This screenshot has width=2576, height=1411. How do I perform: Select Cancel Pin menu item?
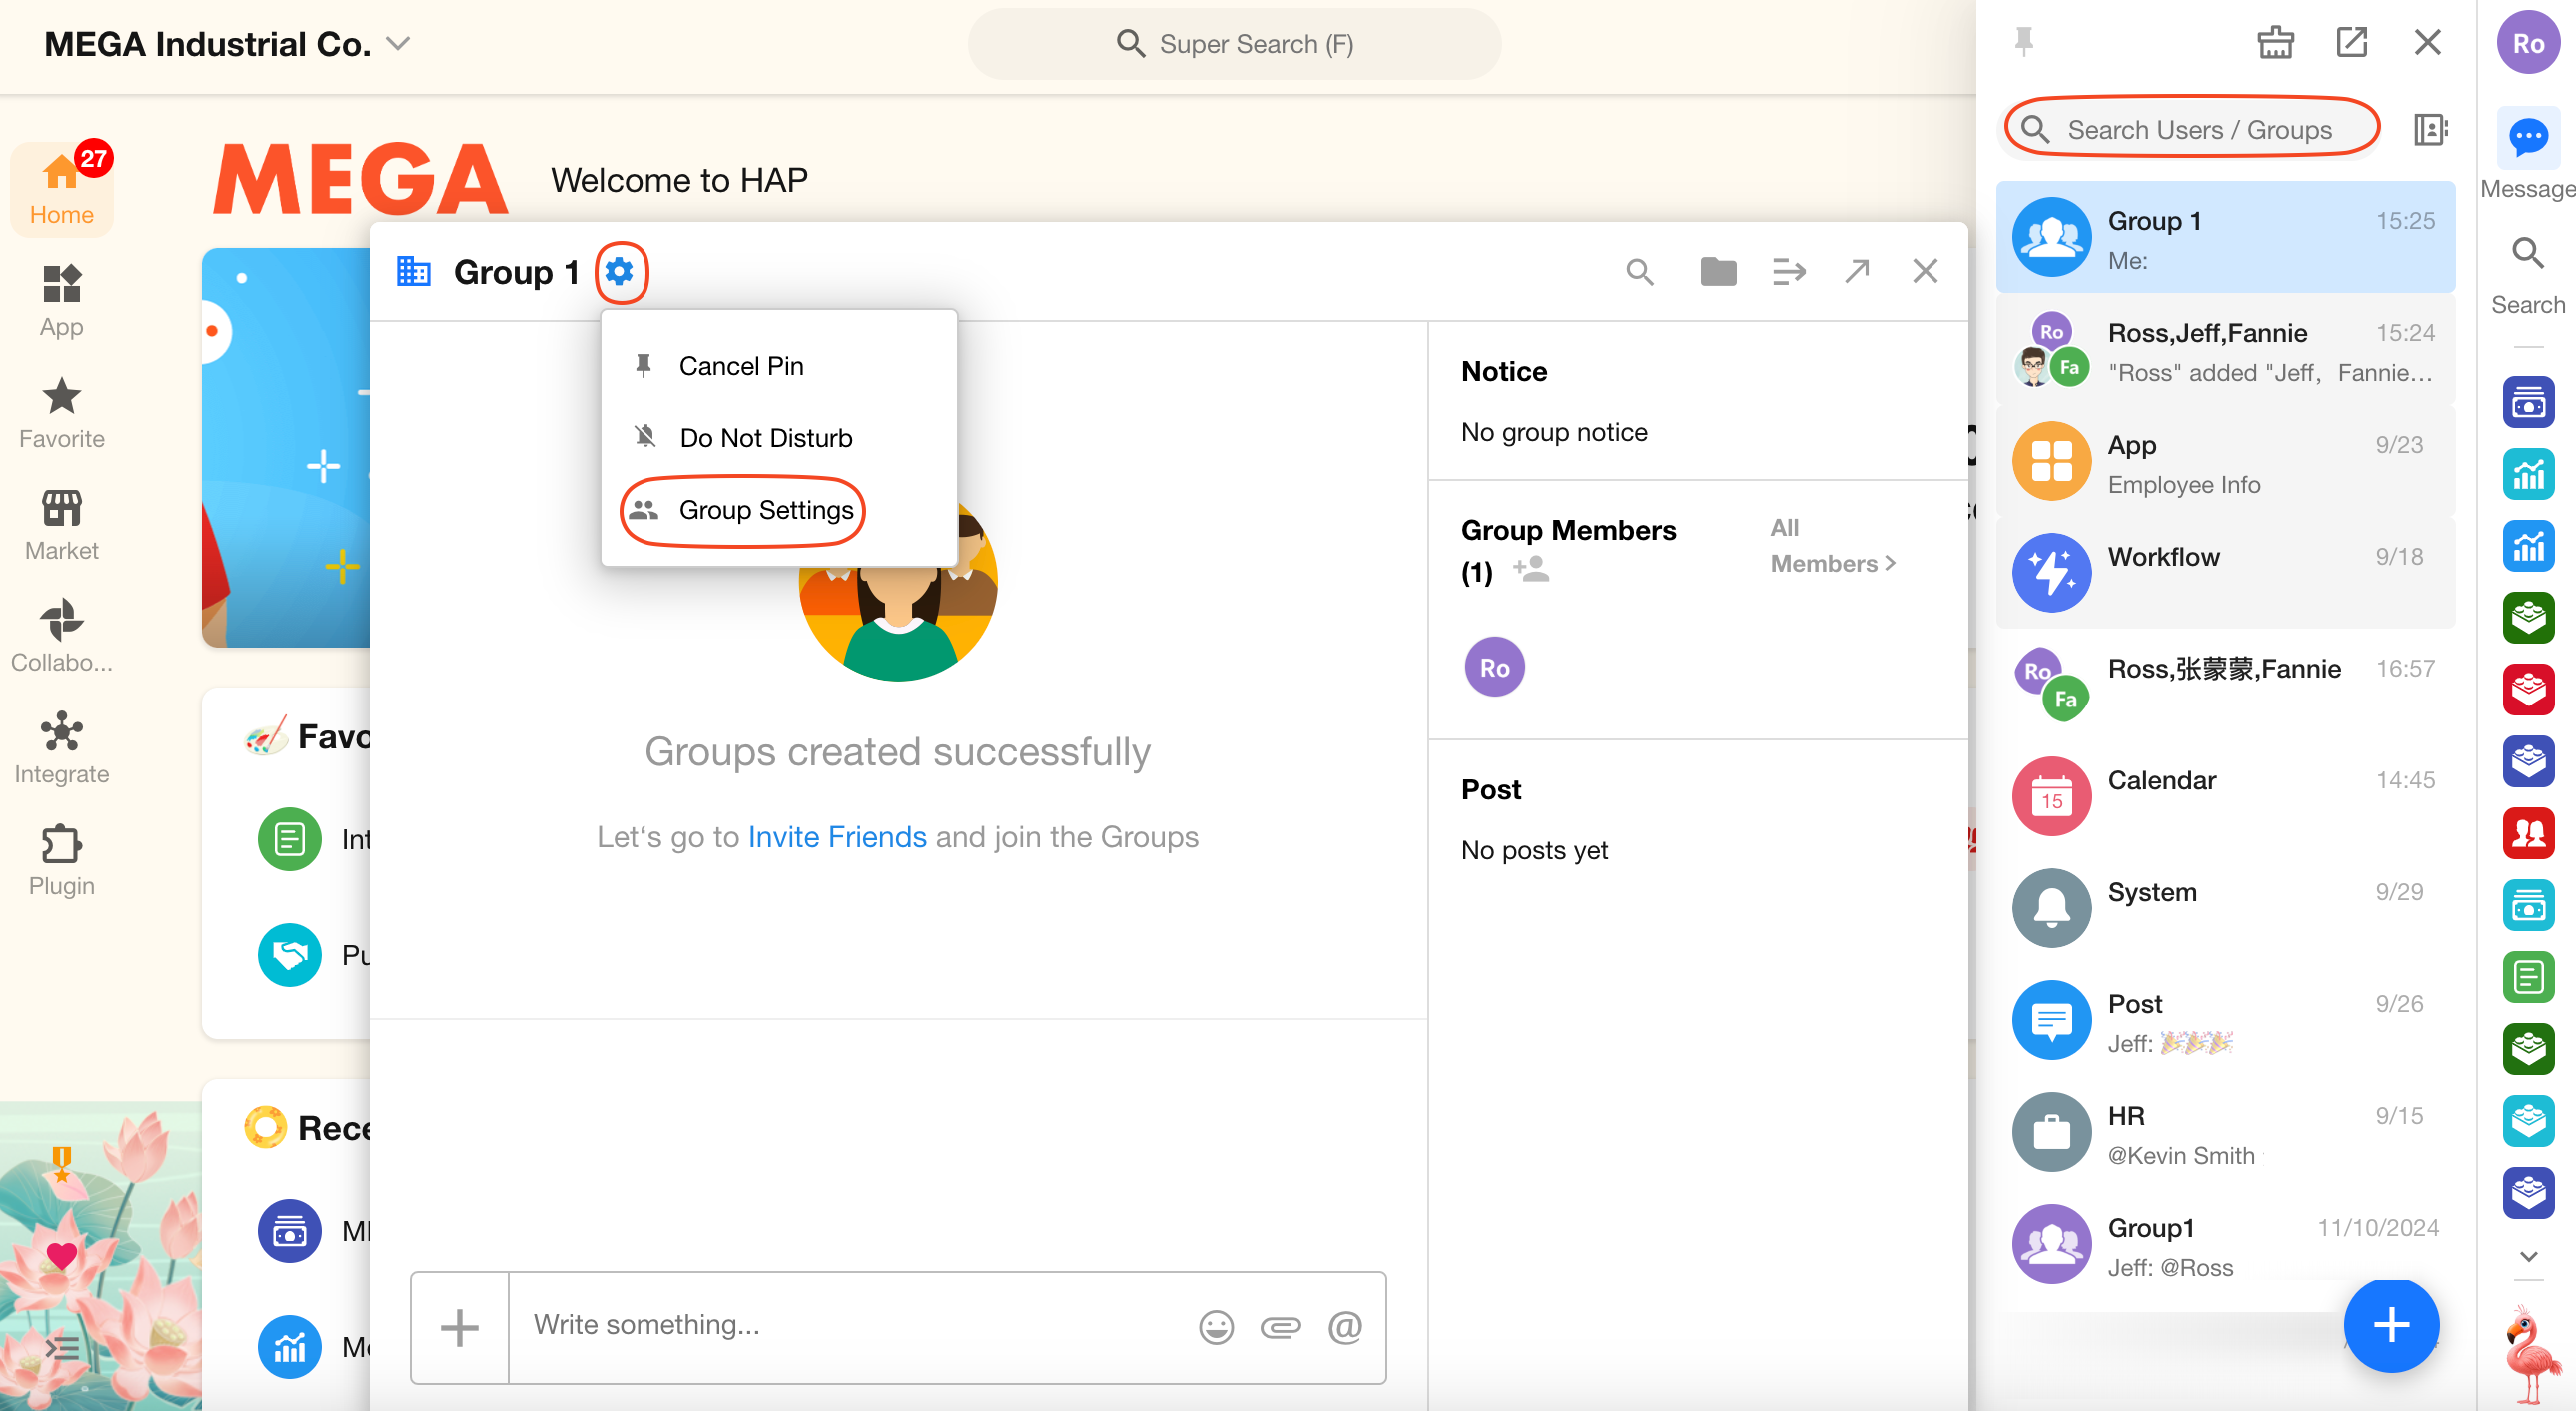click(740, 365)
